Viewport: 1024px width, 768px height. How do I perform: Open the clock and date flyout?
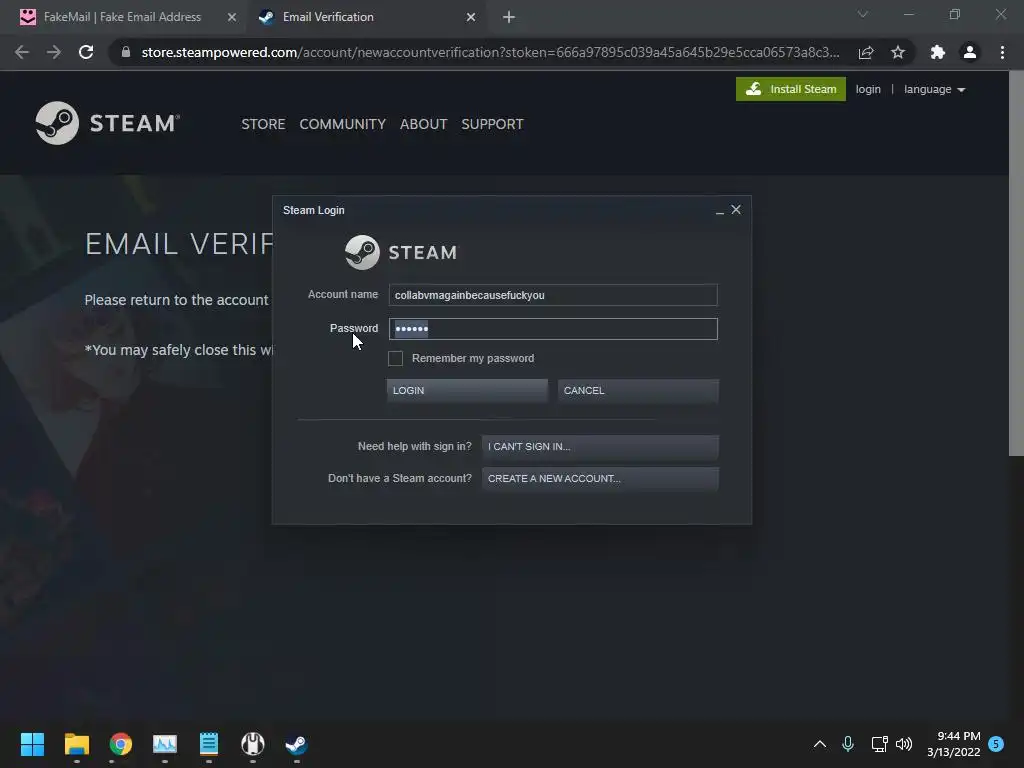click(953, 744)
